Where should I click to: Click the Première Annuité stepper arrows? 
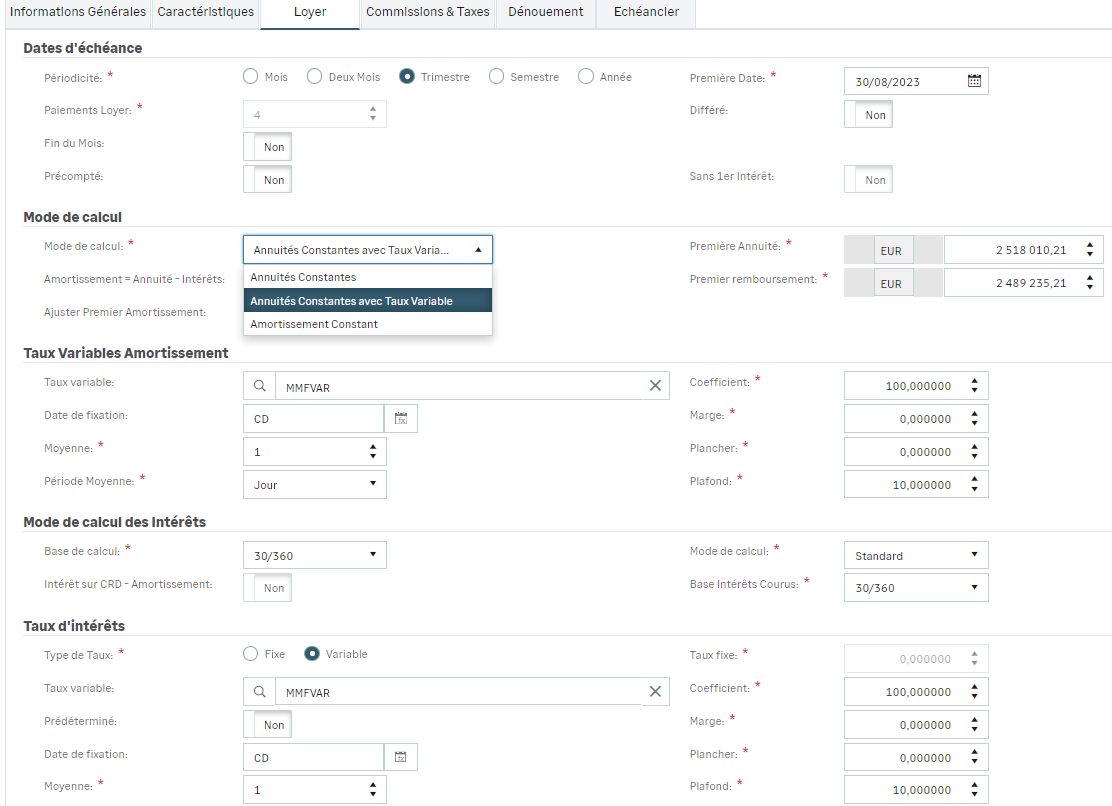[x=1089, y=250]
